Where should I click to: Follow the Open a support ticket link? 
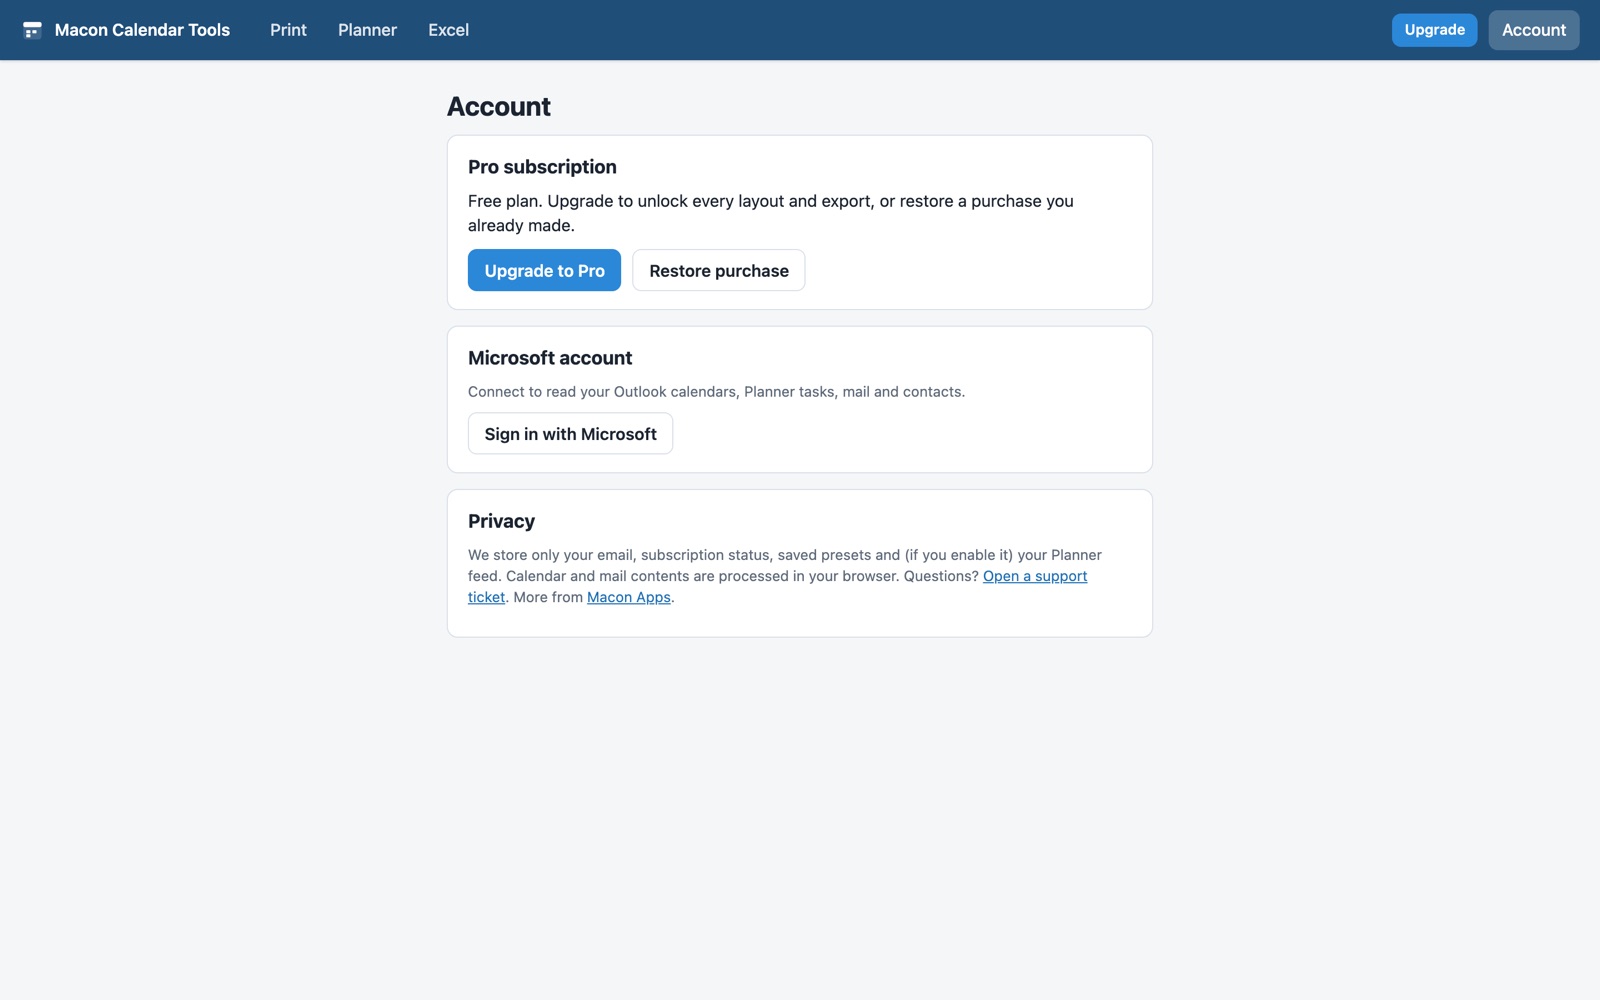[1034, 576]
